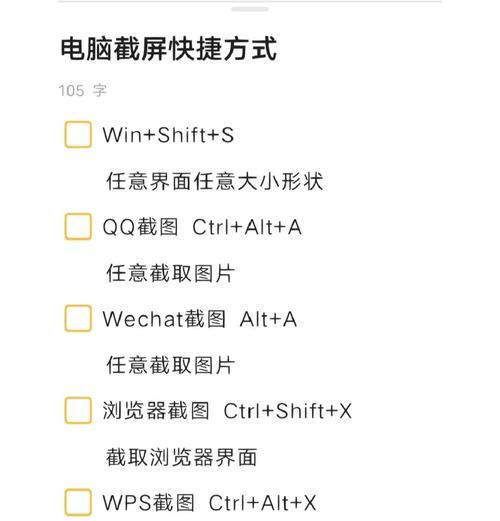Click the Alt+A shortcut text
The image size is (500, 521).
pyautogui.click(x=268, y=319)
